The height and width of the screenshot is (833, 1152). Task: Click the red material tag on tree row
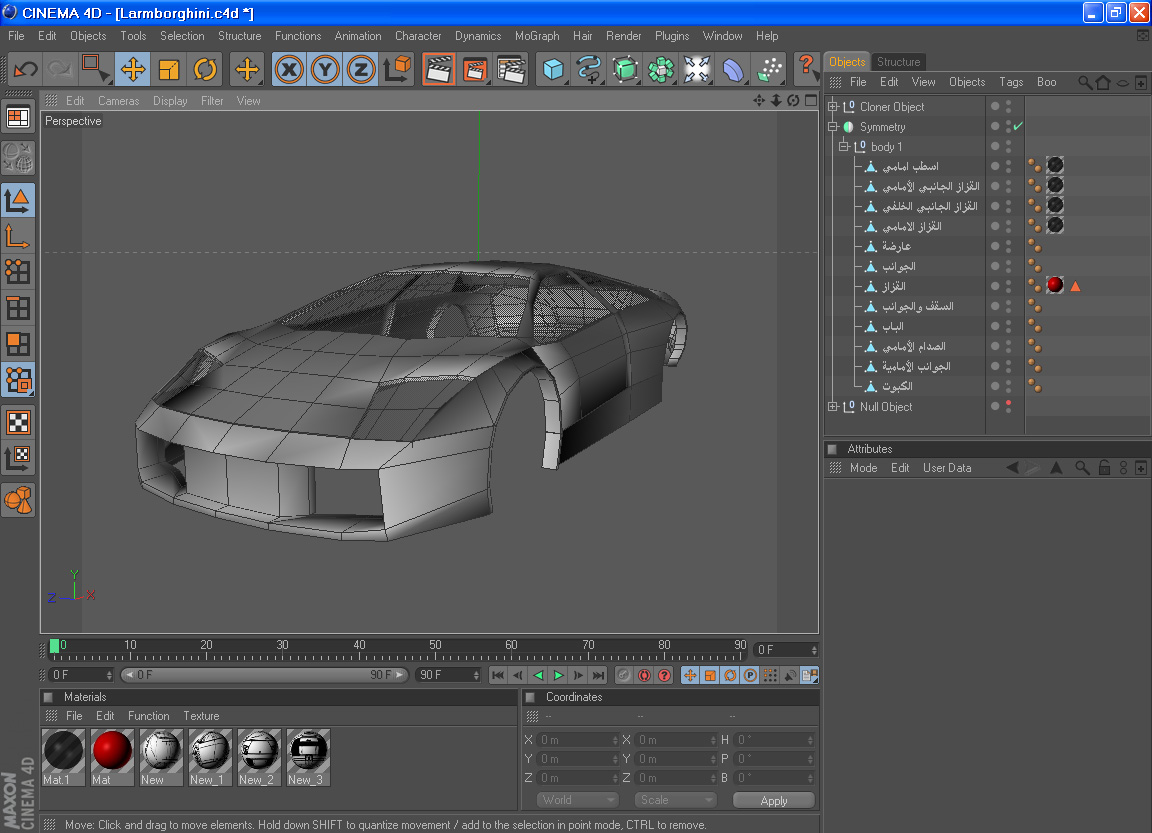tap(1055, 285)
